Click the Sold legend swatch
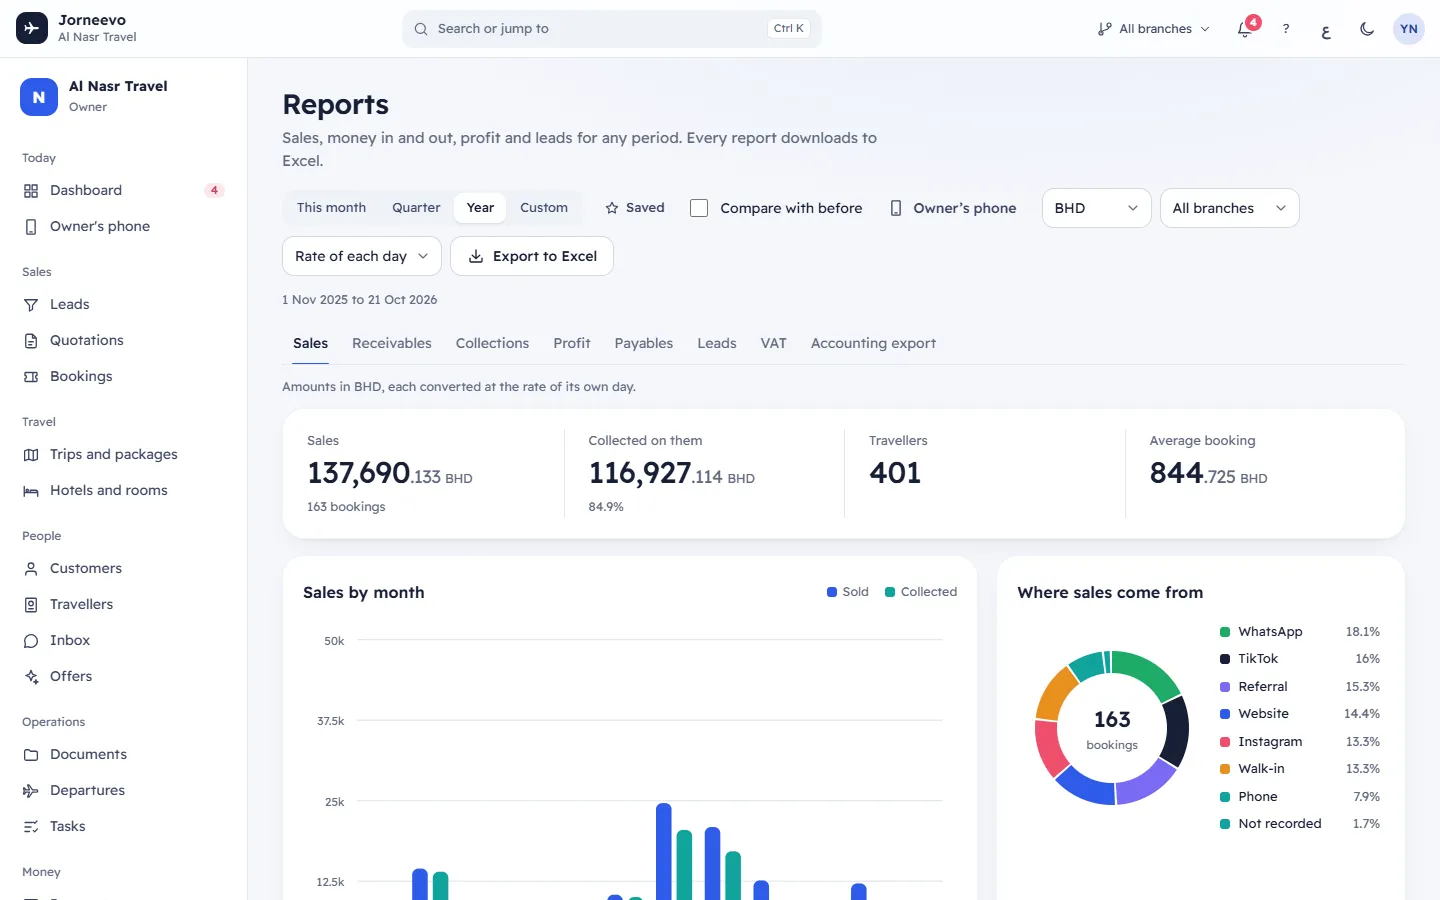This screenshot has width=1440, height=900. [x=832, y=592]
